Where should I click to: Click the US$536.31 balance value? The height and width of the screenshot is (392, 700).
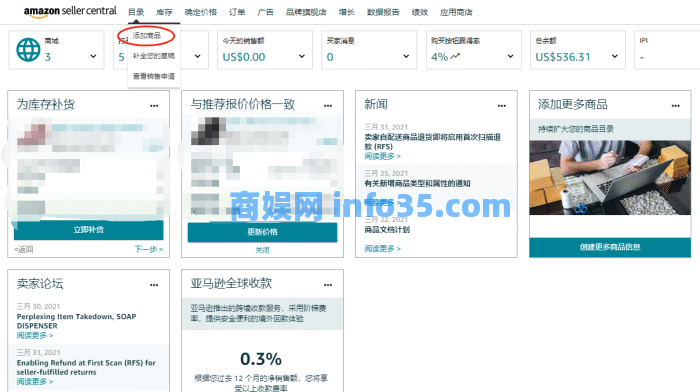[562, 57]
